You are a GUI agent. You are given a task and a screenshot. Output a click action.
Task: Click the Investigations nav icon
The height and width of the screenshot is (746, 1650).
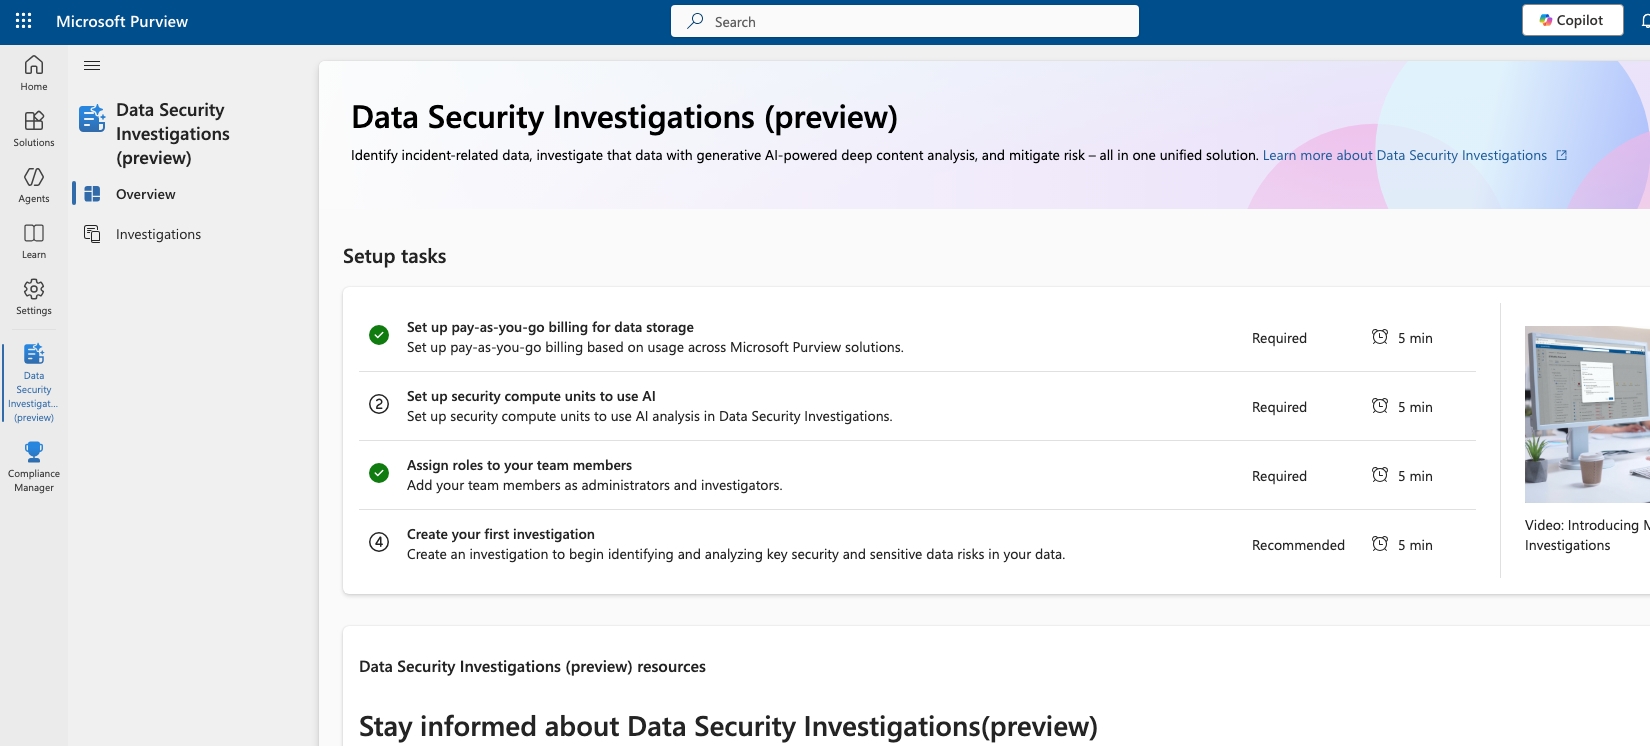92,234
